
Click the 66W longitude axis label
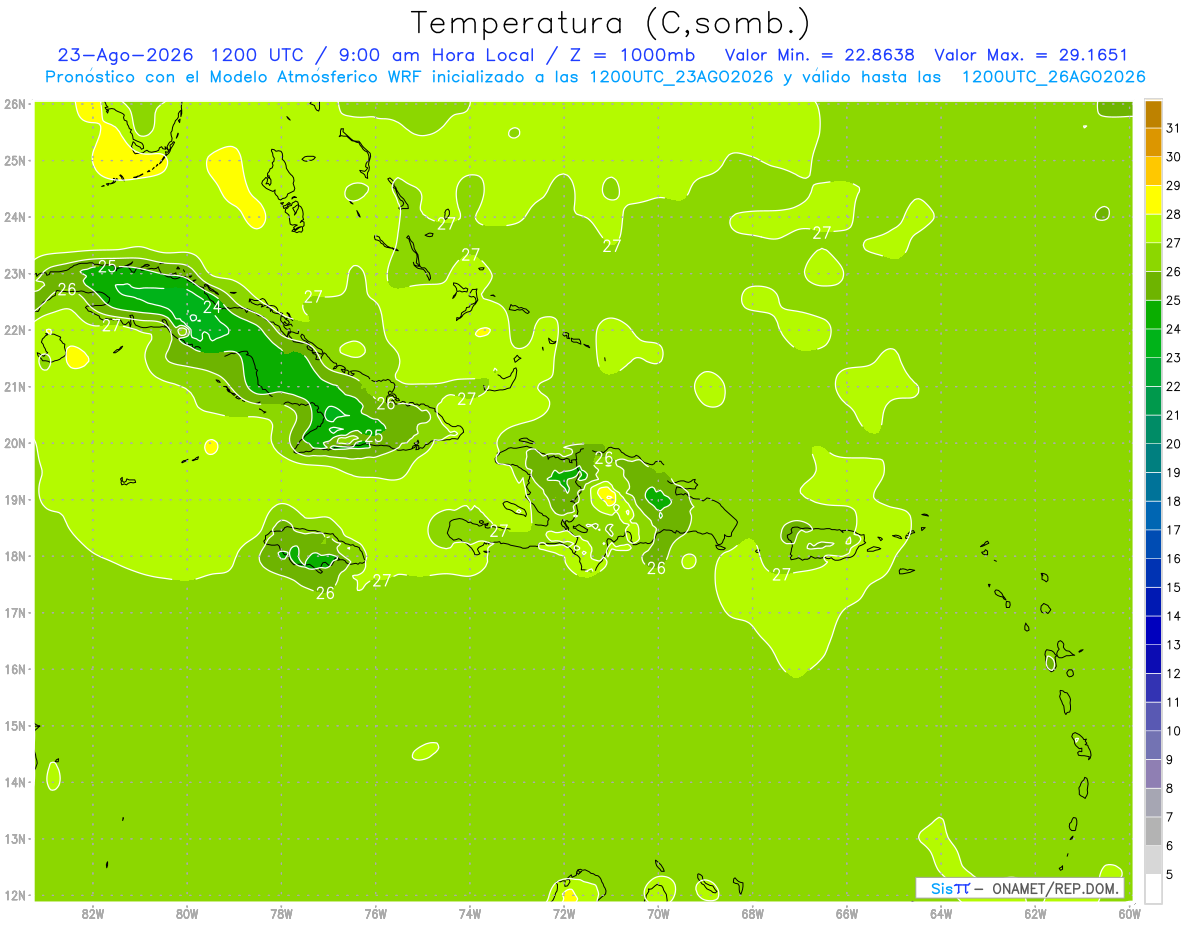tap(847, 913)
